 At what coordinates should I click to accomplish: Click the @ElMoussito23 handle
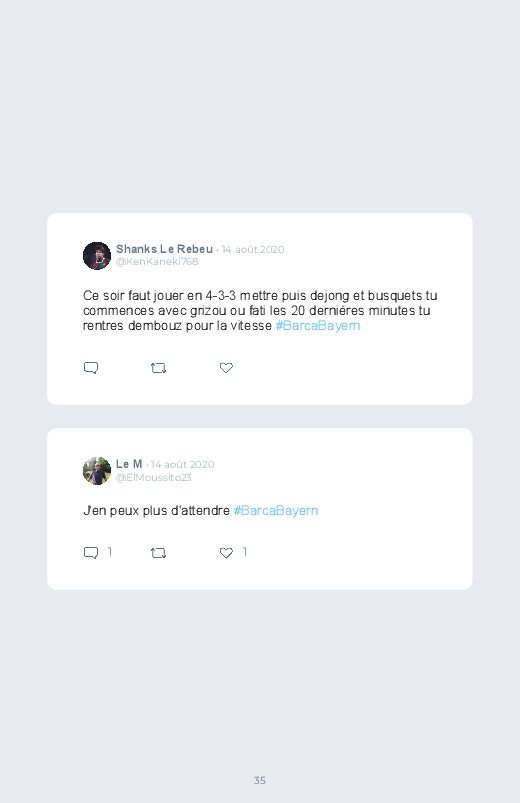point(154,477)
